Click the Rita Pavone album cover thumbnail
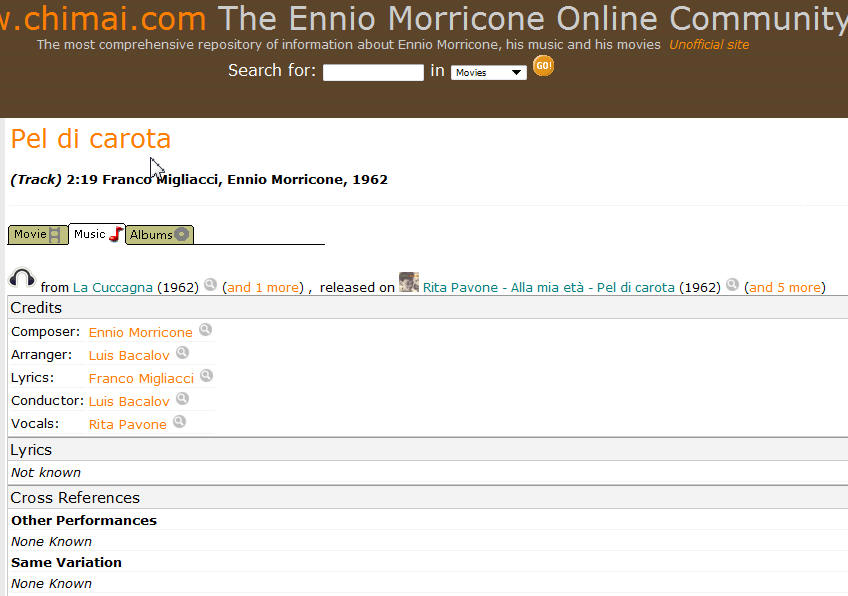848x596 pixels. click(x=409, y=282)
